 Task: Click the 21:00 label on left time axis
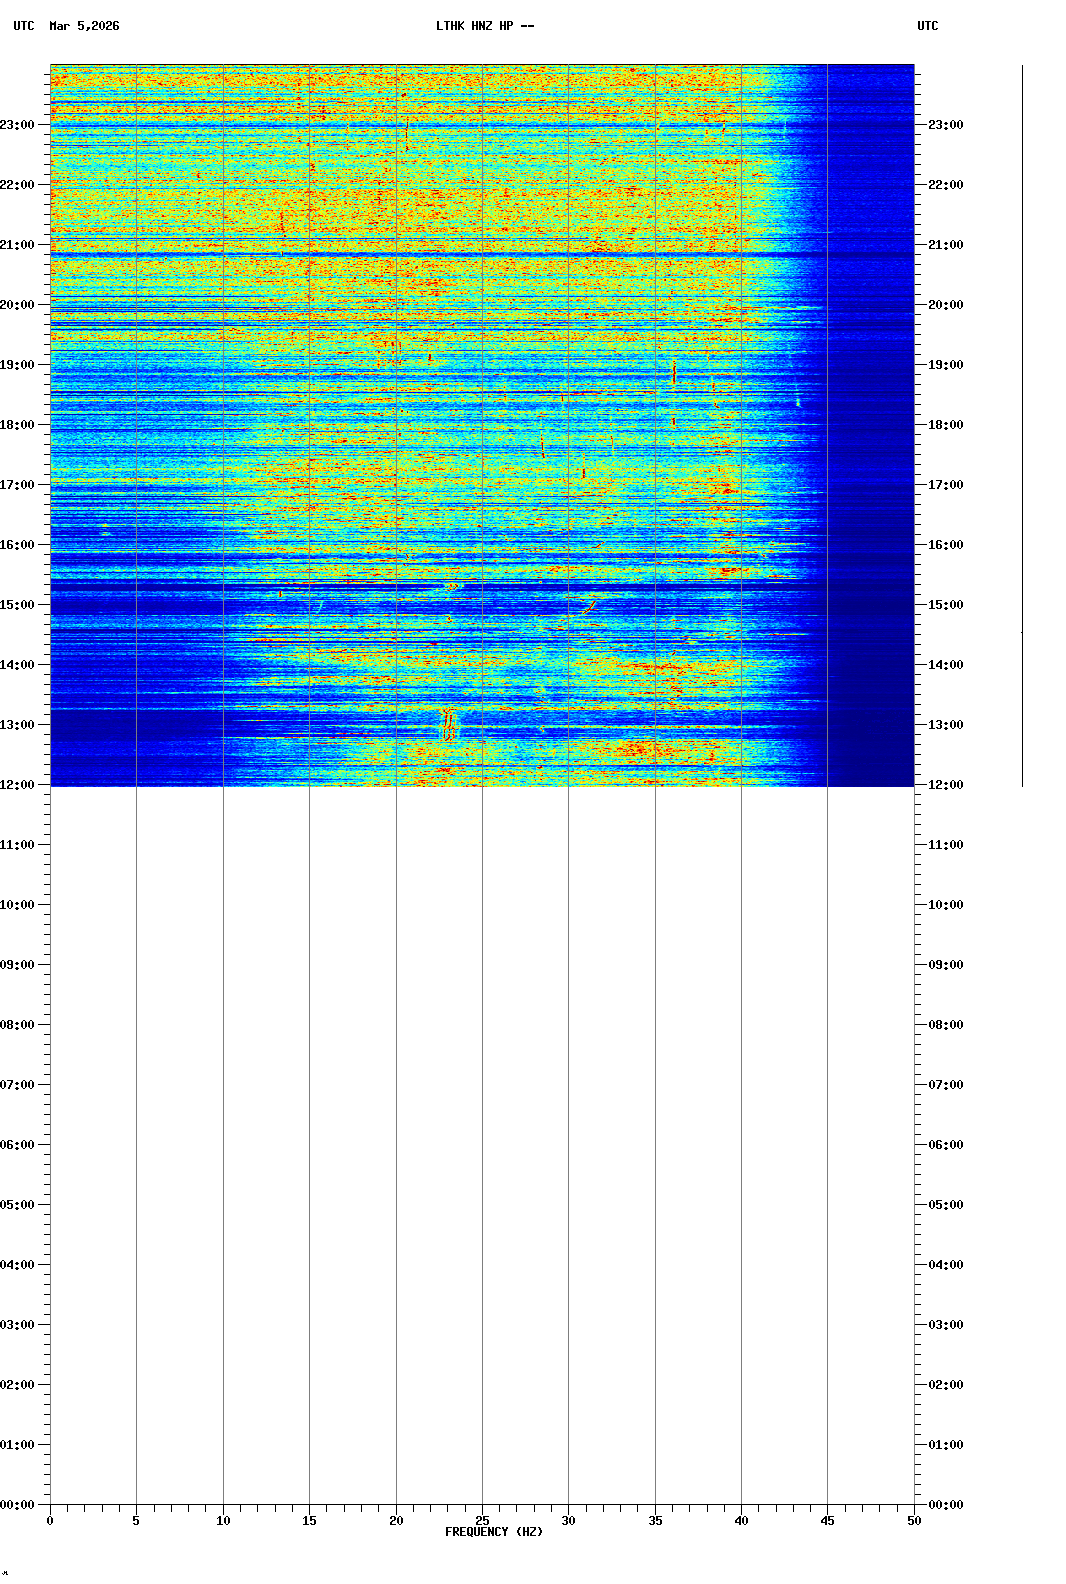[x=18, y=245]
